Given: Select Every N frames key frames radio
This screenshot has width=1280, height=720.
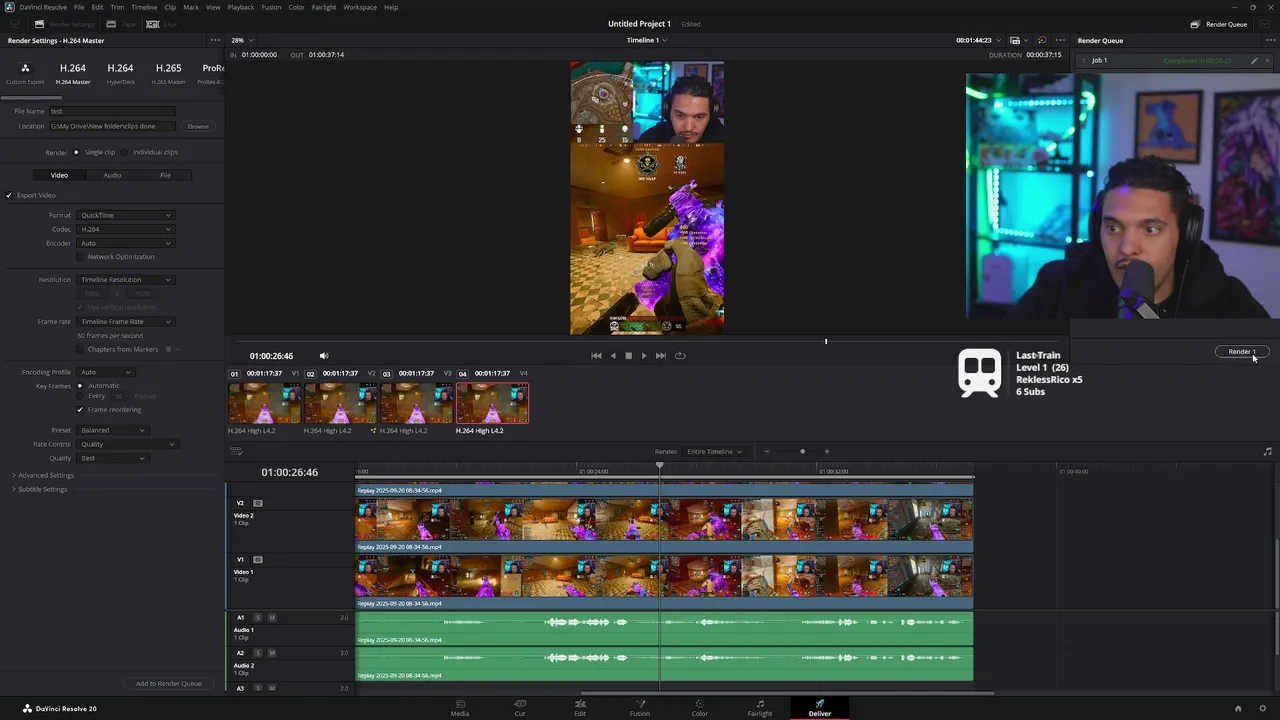Looking at the screenshot, I should tap(80, 396).
